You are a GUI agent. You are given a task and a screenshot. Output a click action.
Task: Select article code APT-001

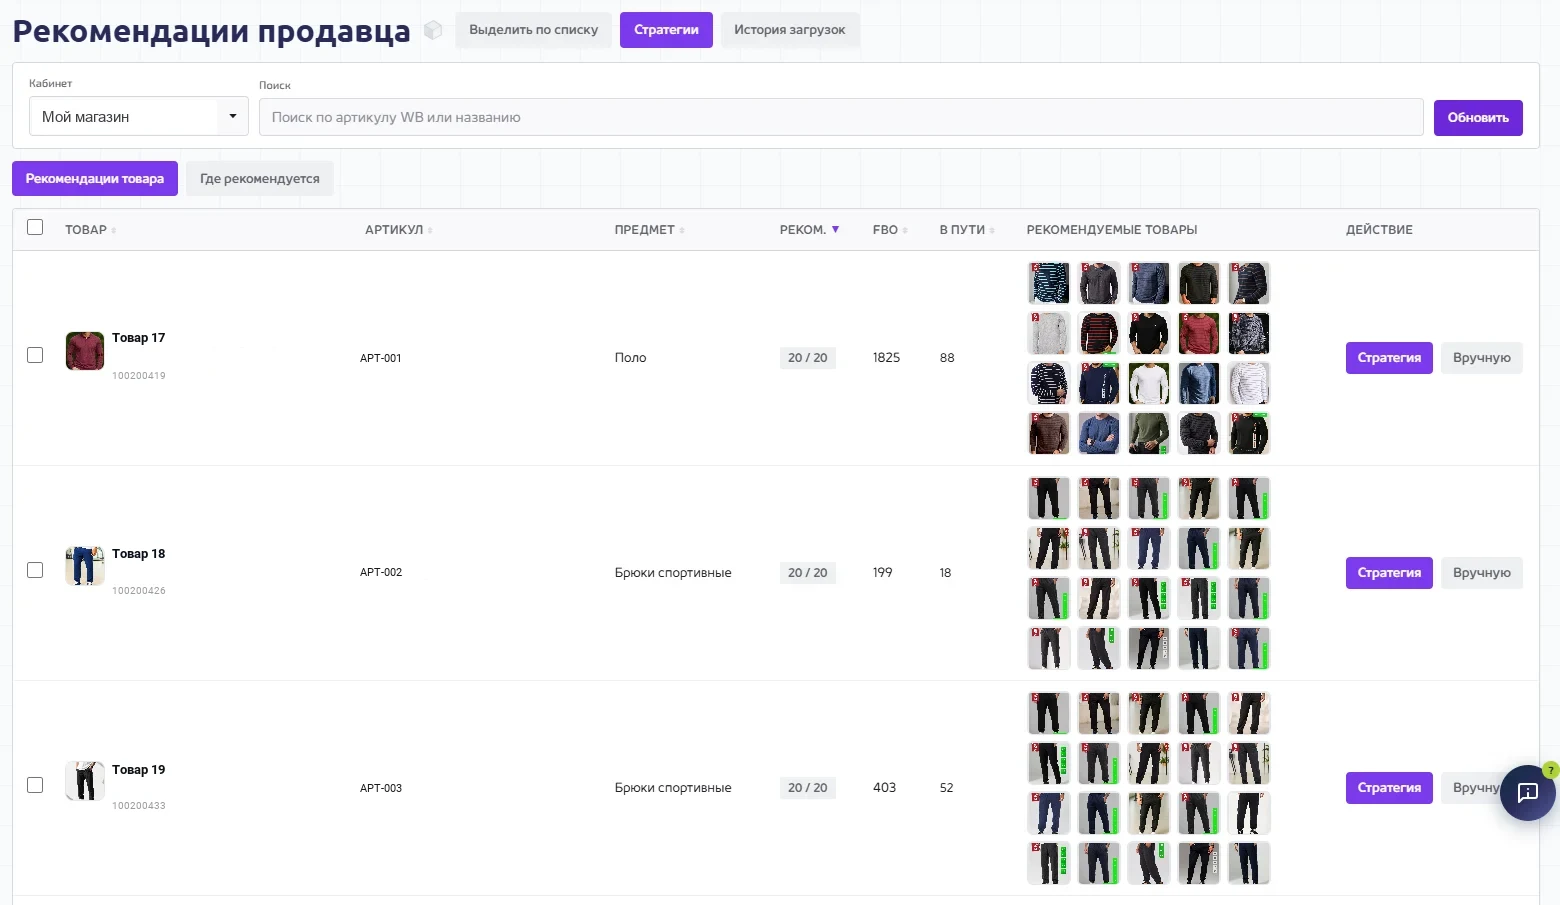point(381,358)
